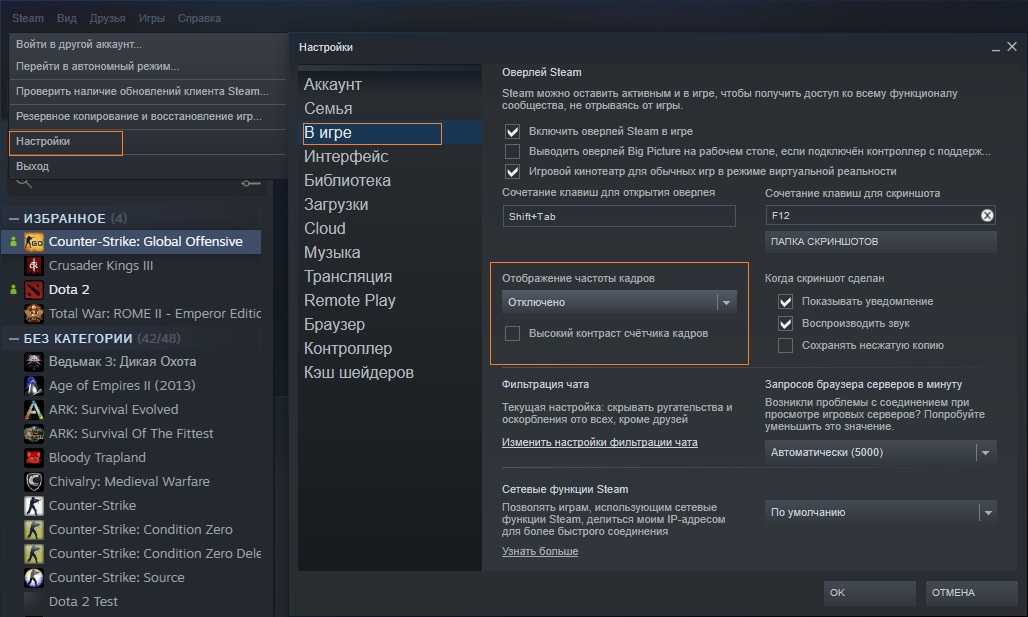This screenshot has height=617, width=1028.
Task: Switch to the Контроллер settings section
Action: point(348,349)
